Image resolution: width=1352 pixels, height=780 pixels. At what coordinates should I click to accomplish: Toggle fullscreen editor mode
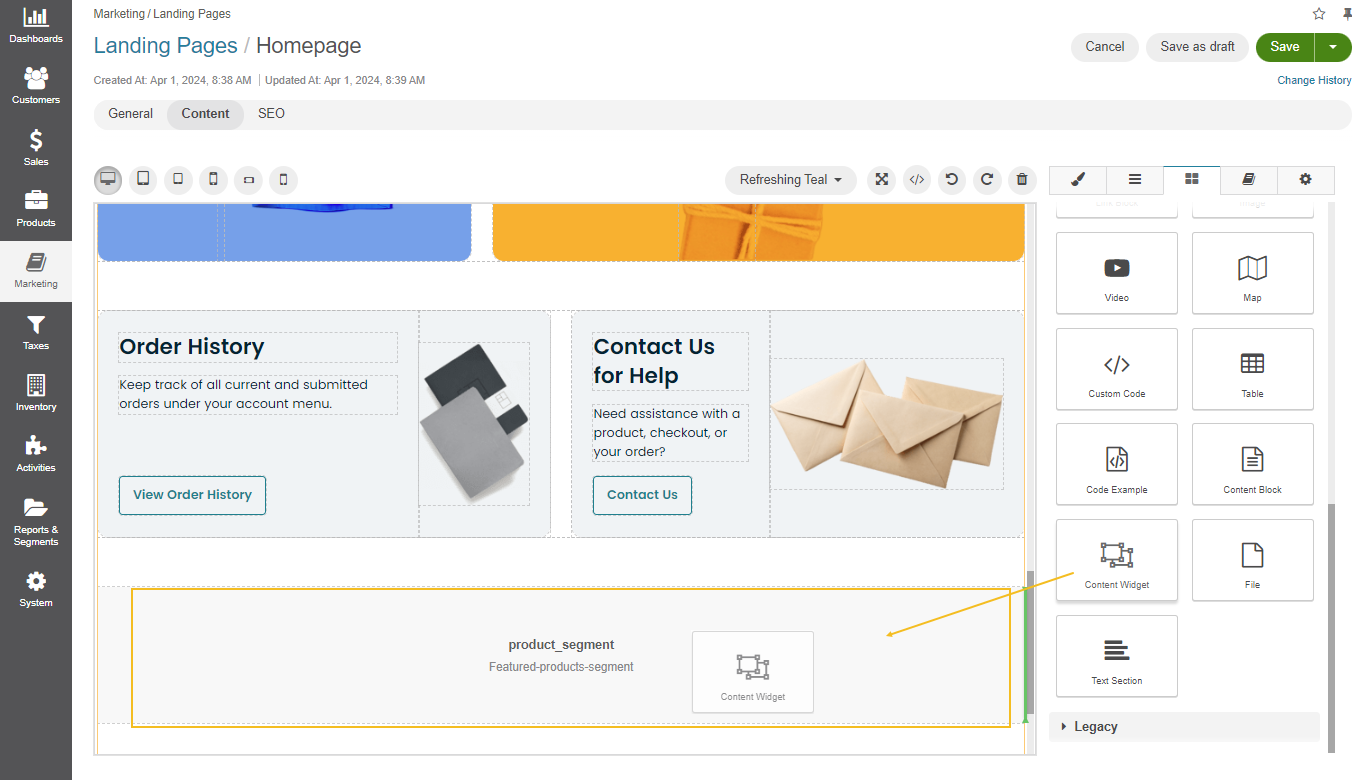pos(882,180)
